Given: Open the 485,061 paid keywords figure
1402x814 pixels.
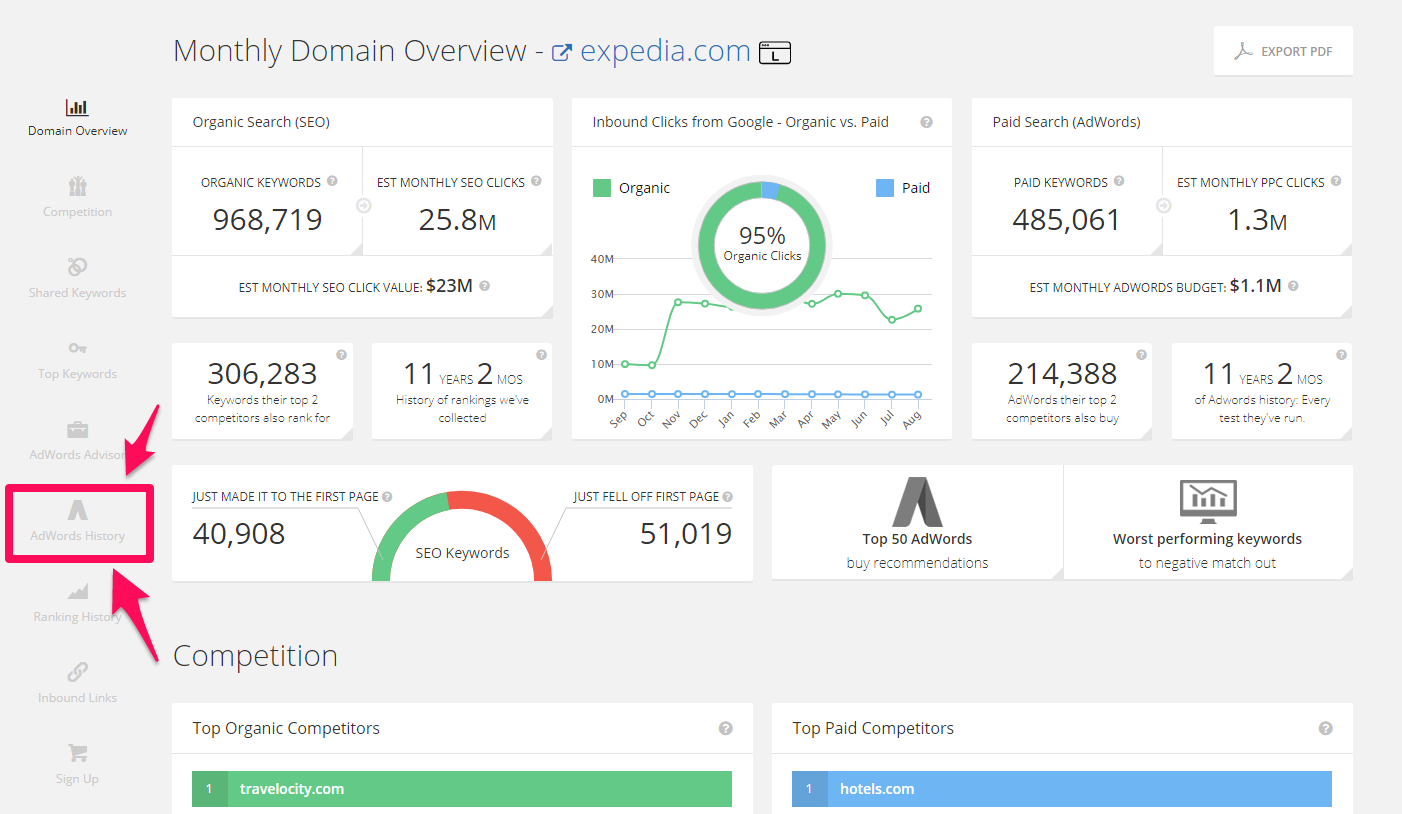Looking at the screenshot, I should click(1067, 219).
